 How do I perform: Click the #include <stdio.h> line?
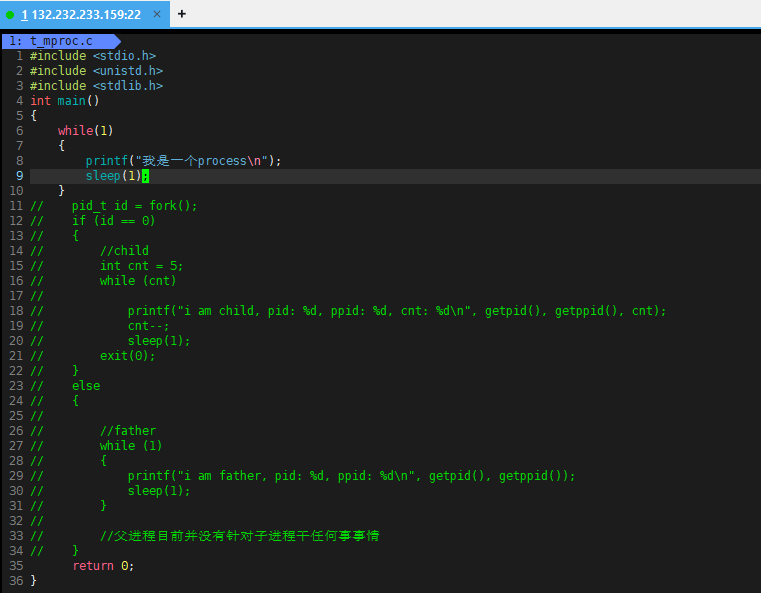93,56
